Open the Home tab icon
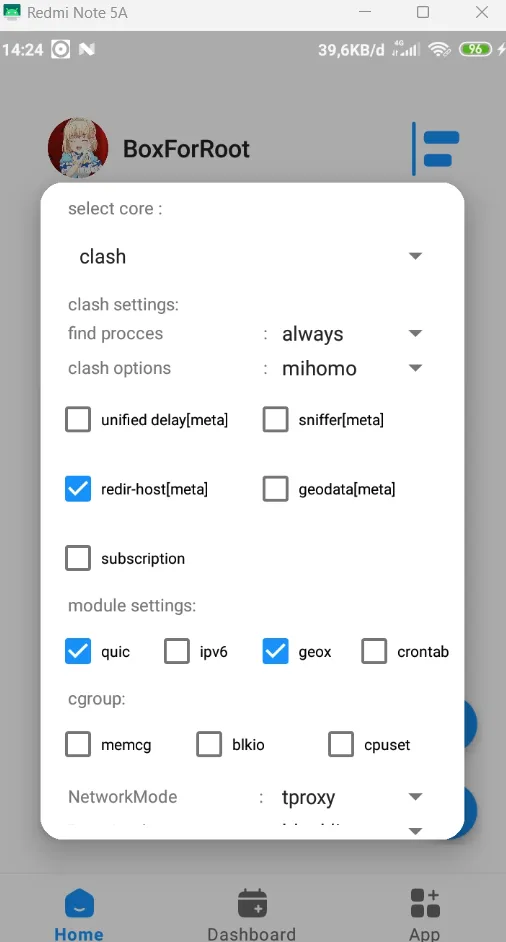This screenshot has width=506, height=942. coord(79,903)
